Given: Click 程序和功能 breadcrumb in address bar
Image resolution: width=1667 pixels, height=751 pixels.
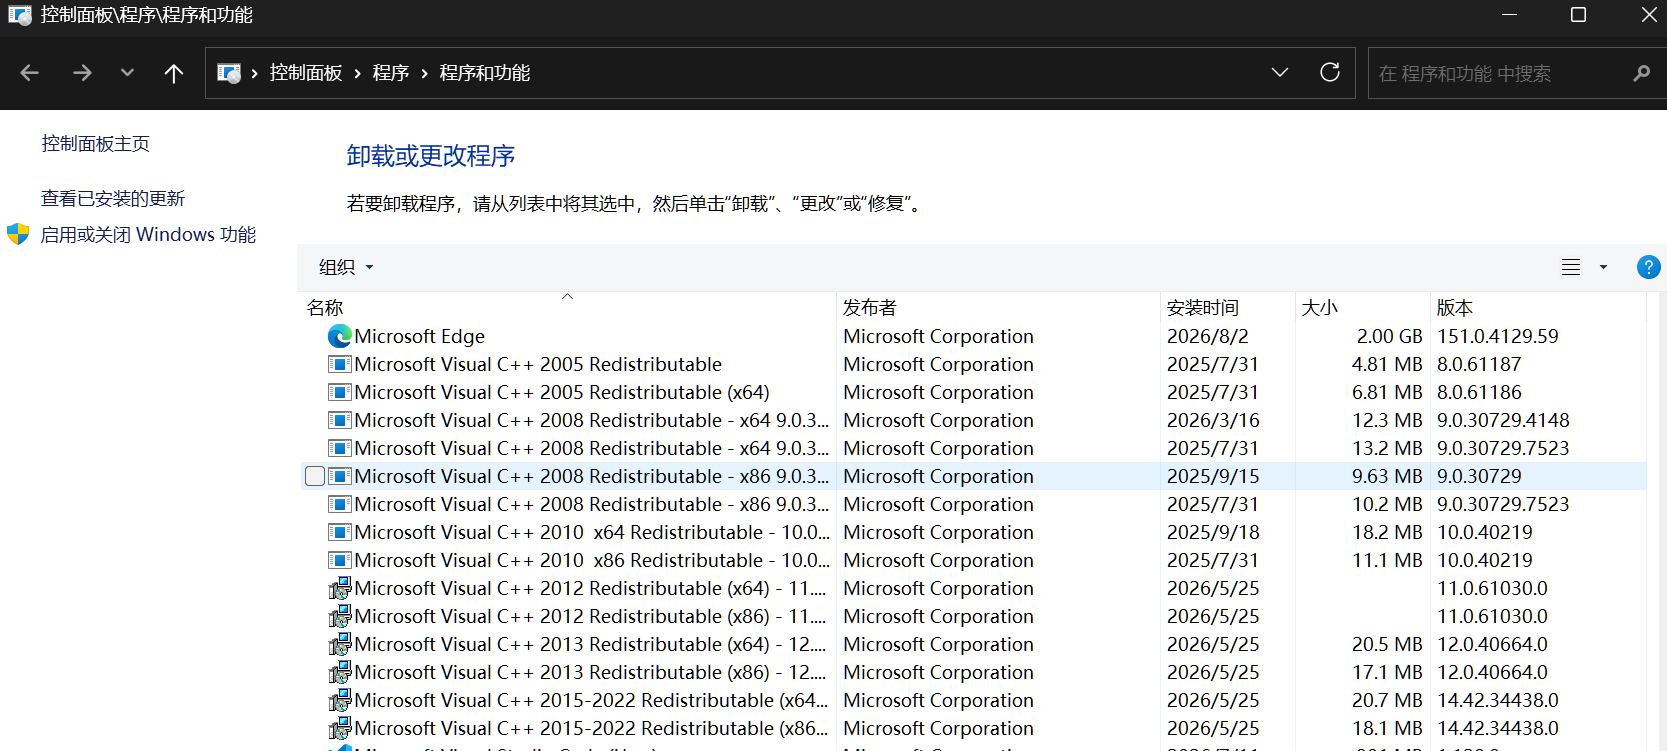Looking at the screenshot, I should click(485, 73).
